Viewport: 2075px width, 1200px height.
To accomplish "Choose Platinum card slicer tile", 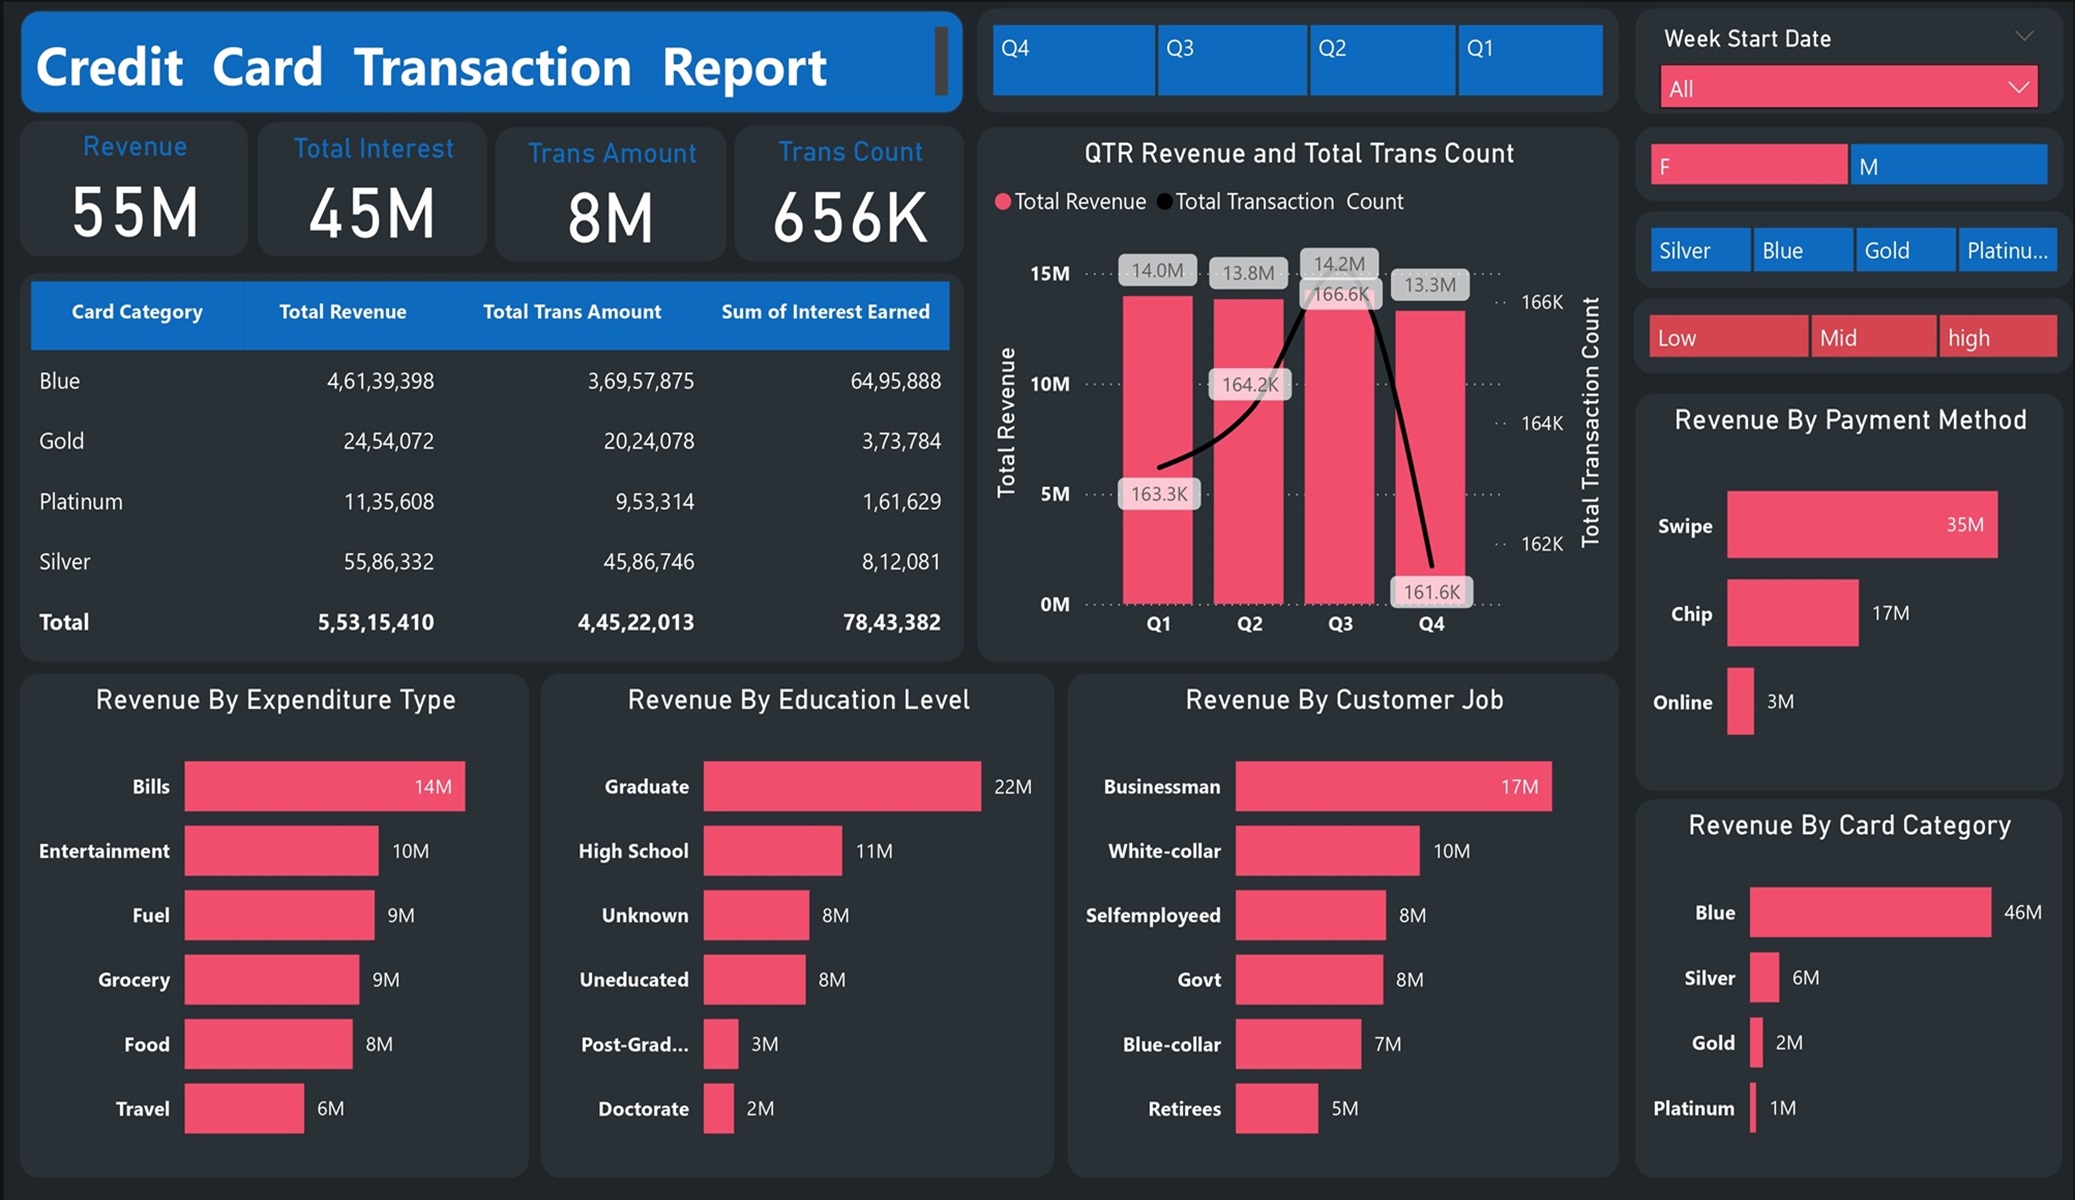I will (2007, 250).
